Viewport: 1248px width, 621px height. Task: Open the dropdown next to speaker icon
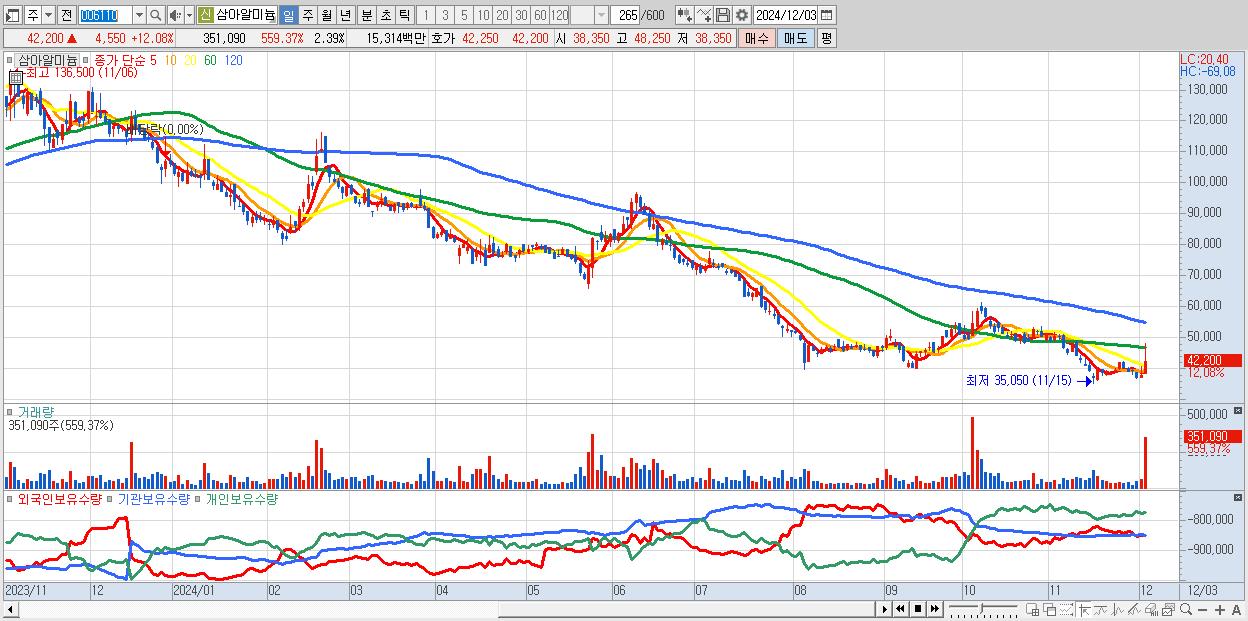(189, 15)
